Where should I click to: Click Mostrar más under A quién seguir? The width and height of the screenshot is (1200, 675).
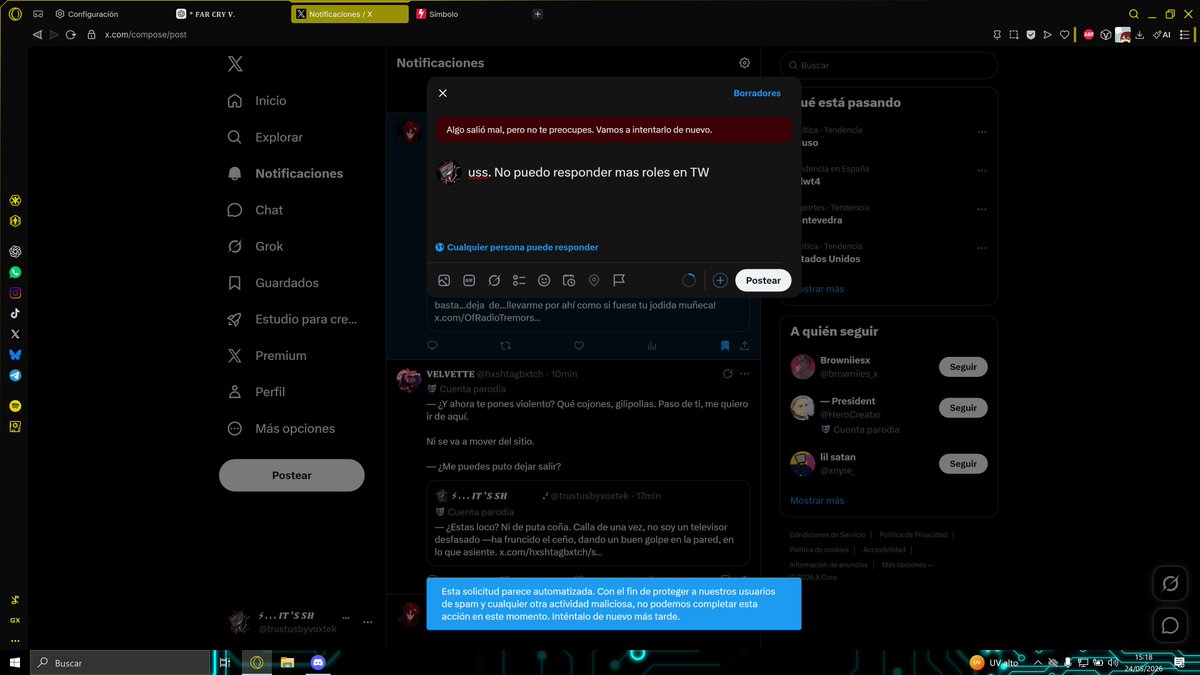817,500
